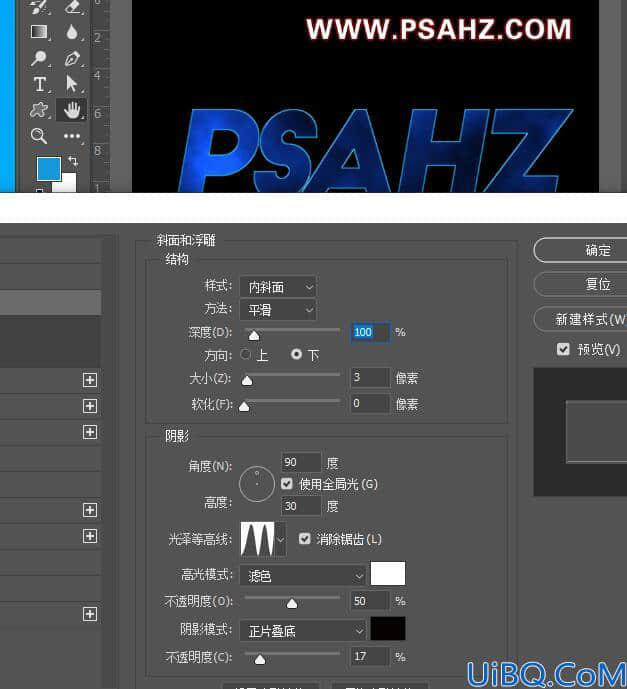Select direction 下 (Down) radio button
Viewport: 627px width, 689px height.
[x=297, y=354]
